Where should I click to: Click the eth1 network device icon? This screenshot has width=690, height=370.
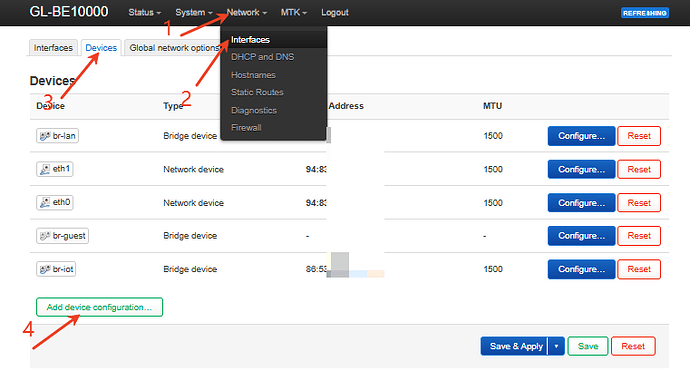coord(44,169)
